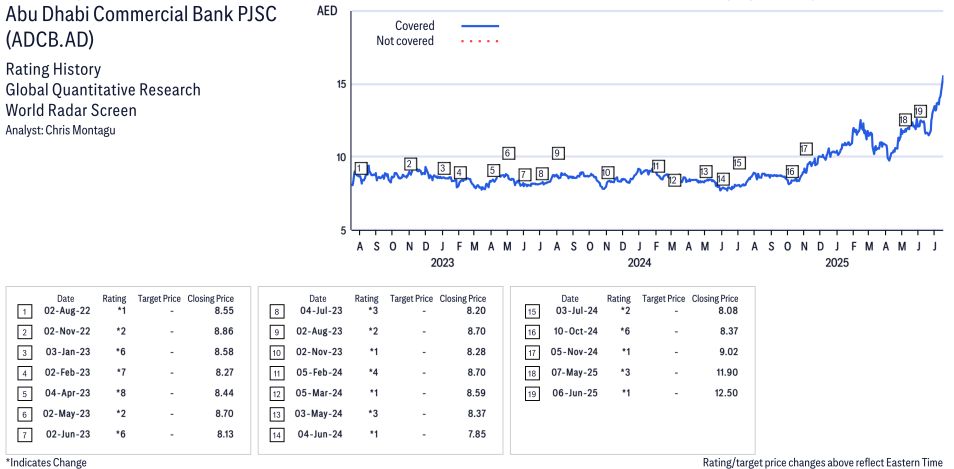954x469 pixels.
Task: Click boxed number 1 in first table
Action: pos(24,313)
